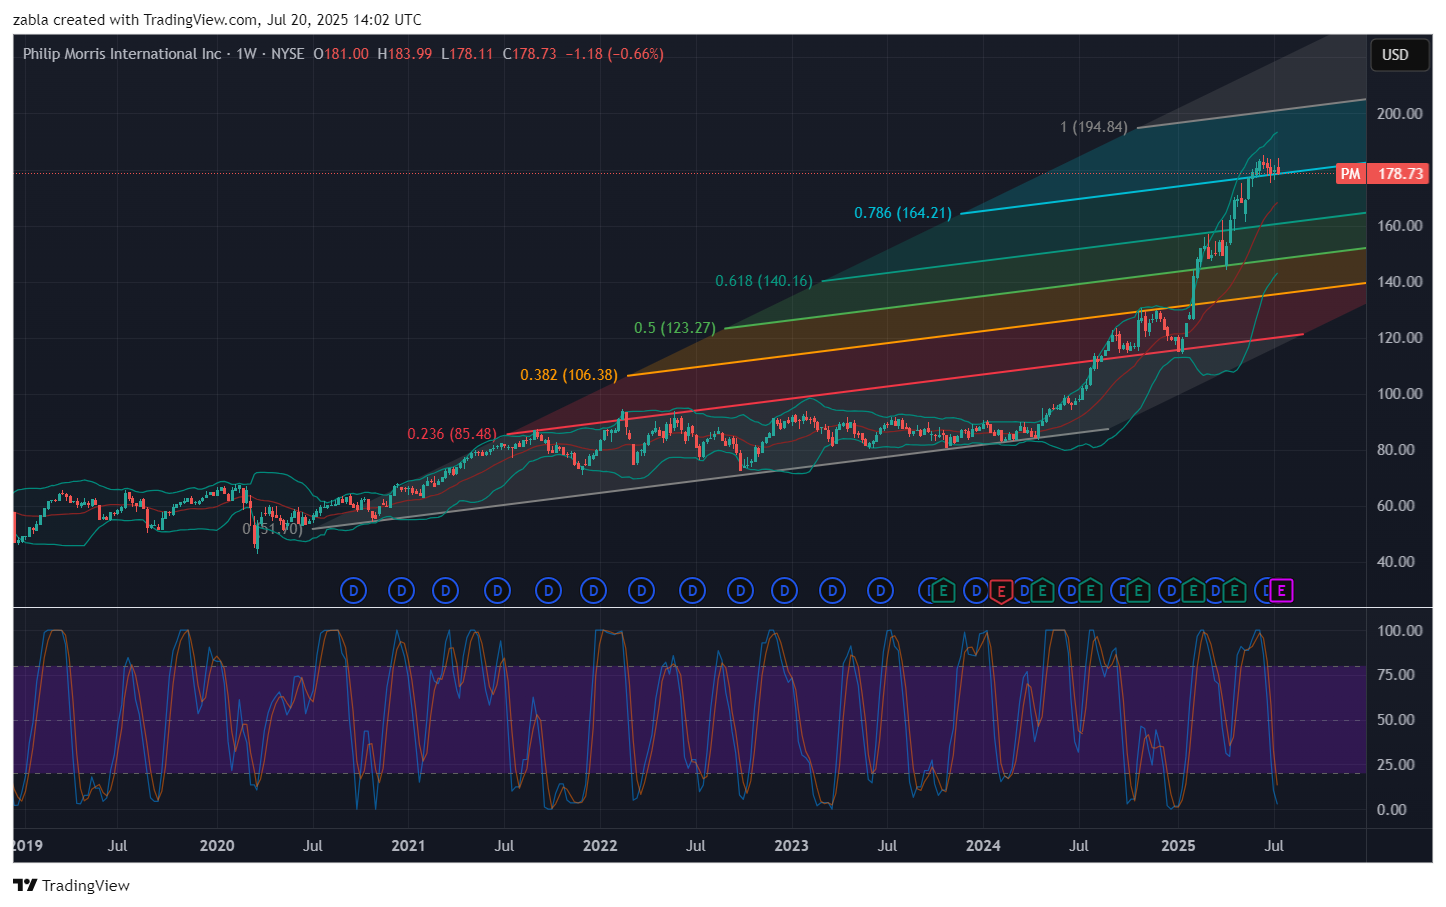This screenshot has height=907, width=1446.
Task: Click the TradingView logo at the bottom
Action: 71,885
